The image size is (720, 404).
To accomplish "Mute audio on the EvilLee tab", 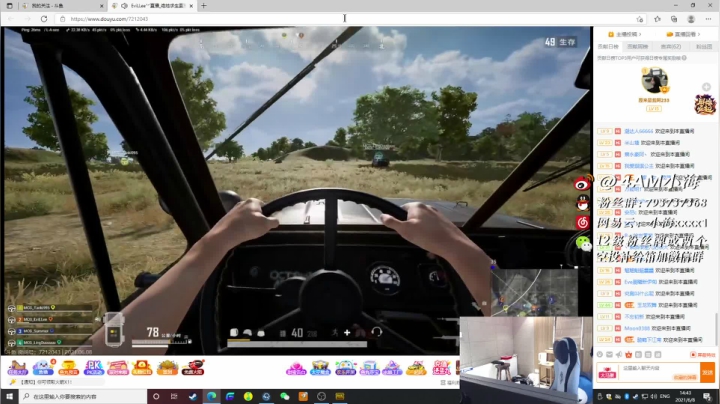I will pyautogui.click(x=124, y=6).
